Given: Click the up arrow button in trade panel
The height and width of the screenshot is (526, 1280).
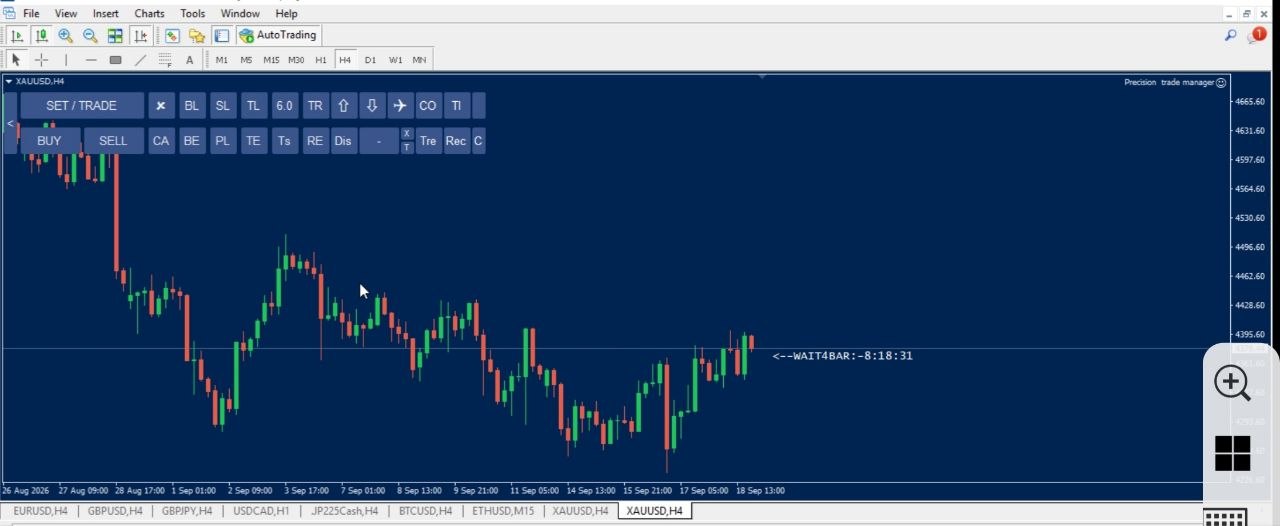Looking at the screenshot, I should [x=343, y=106].
